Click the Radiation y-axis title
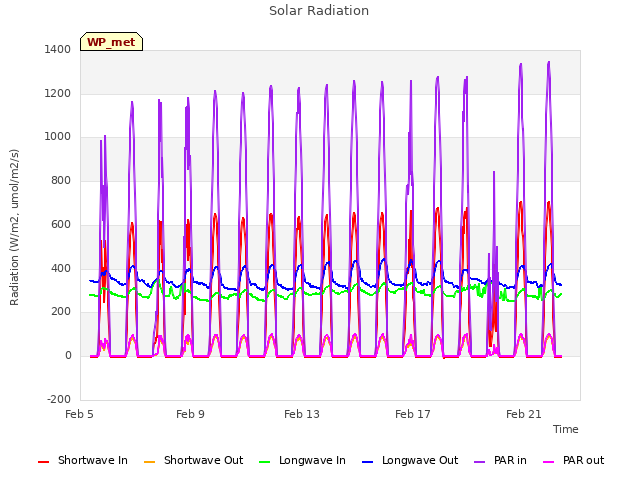Viewport: 640px width, 480px height. (x=14, y=227)
